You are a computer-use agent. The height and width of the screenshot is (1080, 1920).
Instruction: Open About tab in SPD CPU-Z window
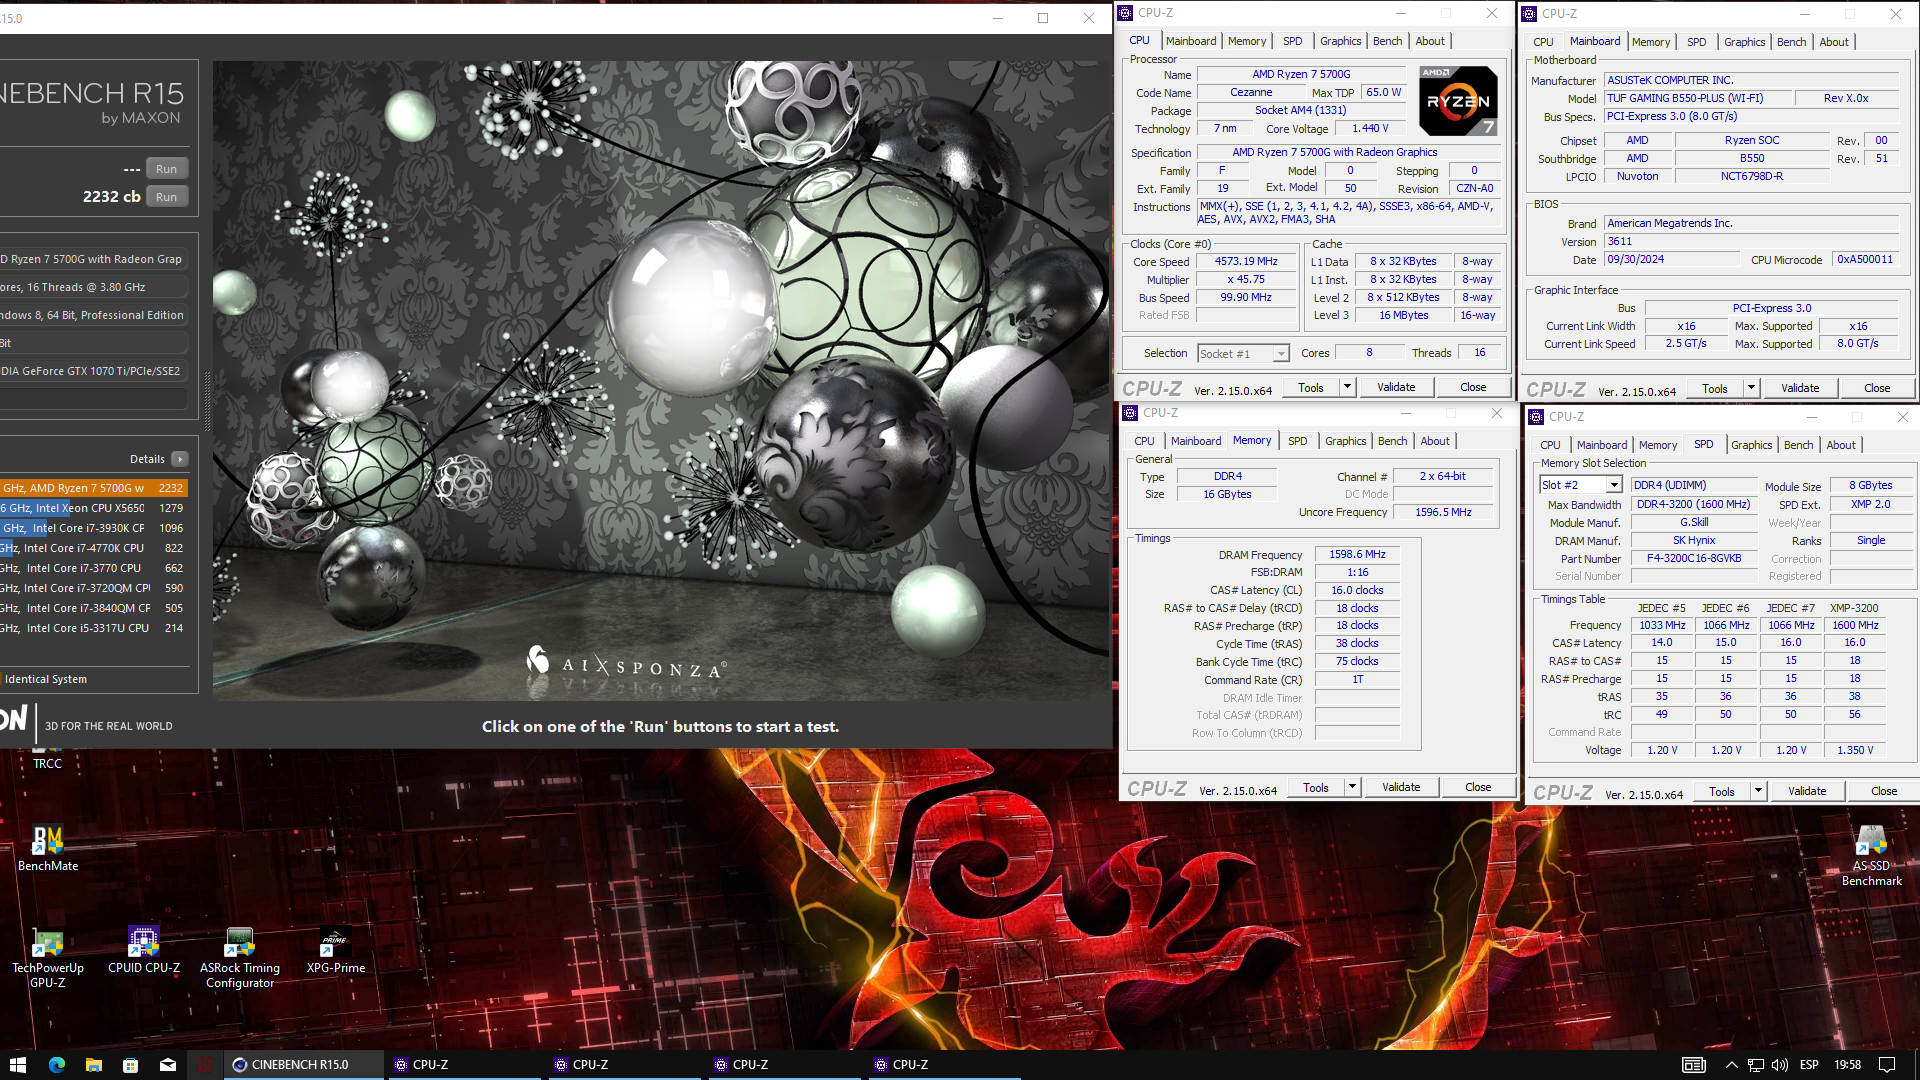tap(1840, 445)
